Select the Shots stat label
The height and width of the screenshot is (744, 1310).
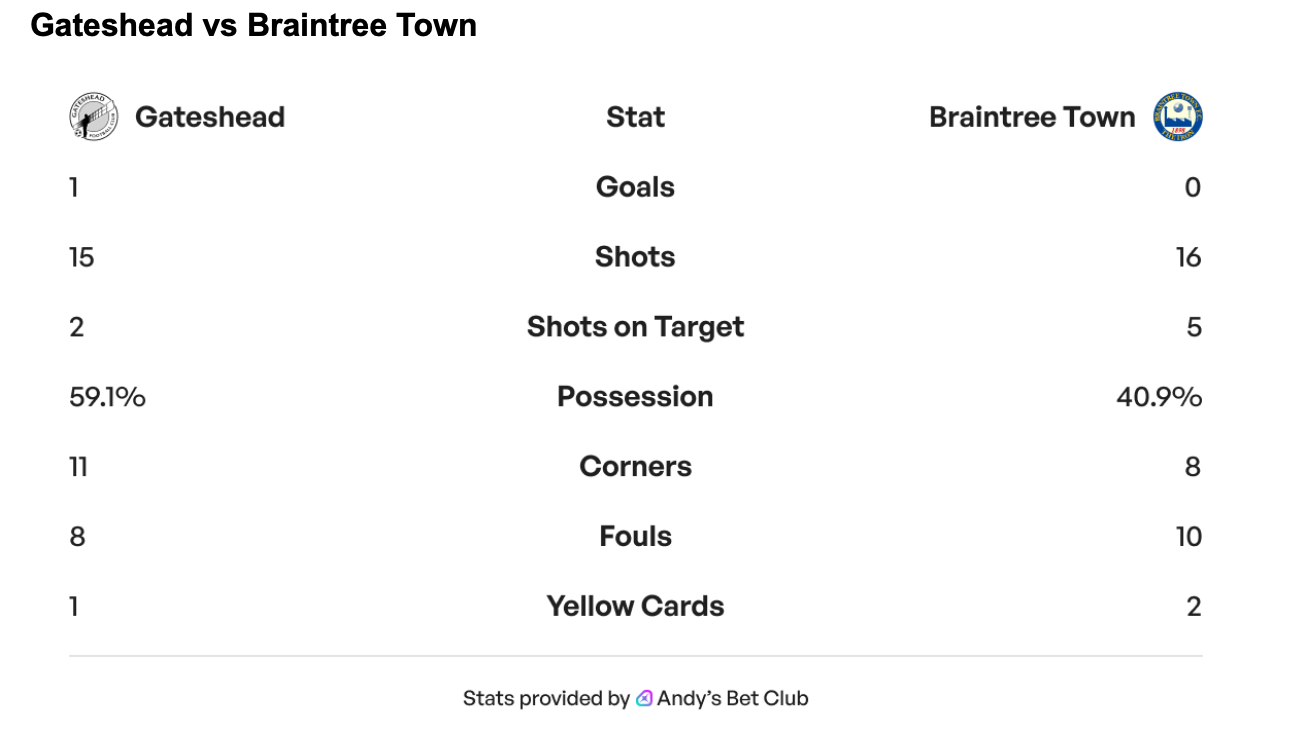[635, 257]
